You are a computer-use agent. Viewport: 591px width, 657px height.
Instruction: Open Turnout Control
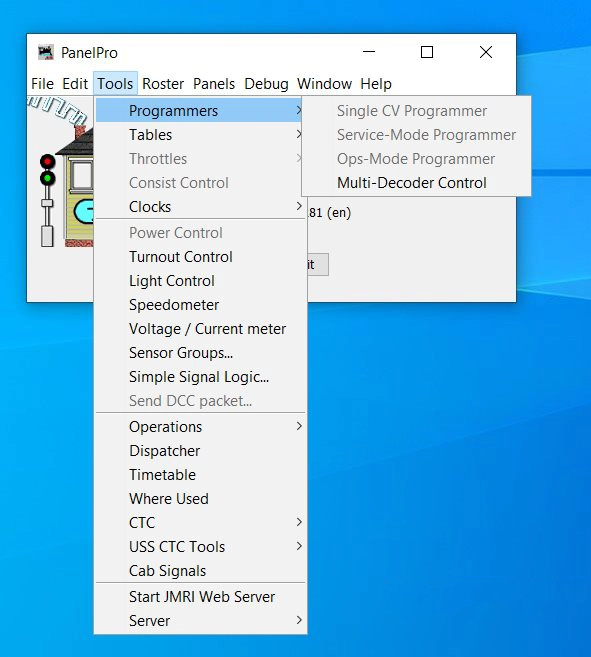pyautogui.click(x=200, y=256)
